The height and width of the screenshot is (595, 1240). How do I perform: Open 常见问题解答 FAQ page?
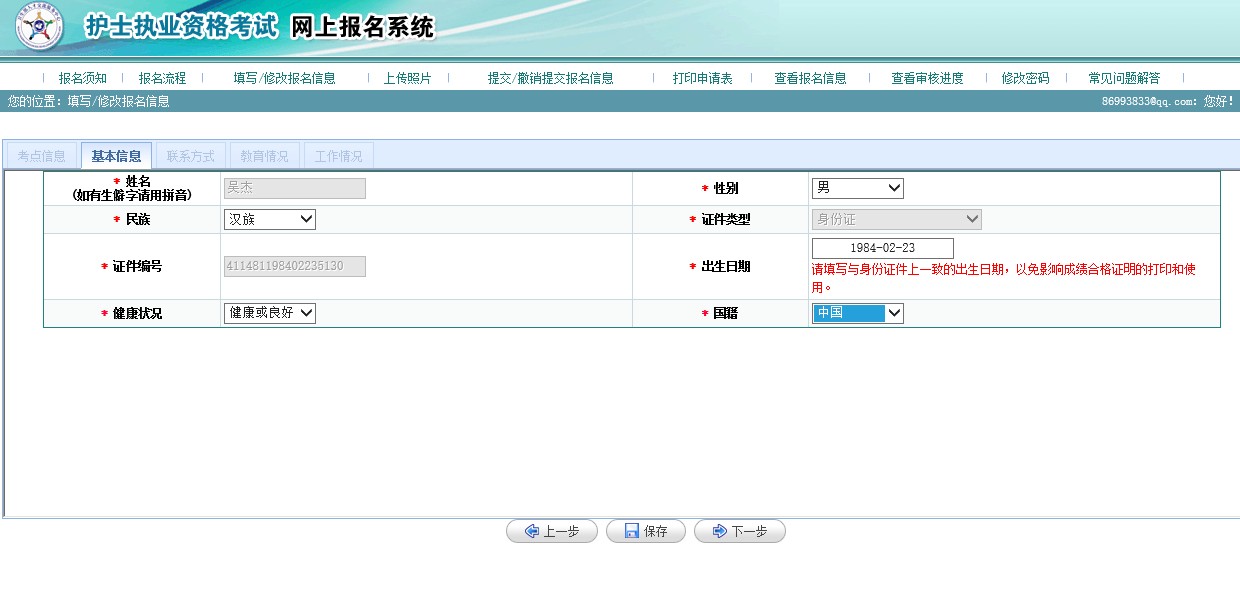tap(1124, 78)
